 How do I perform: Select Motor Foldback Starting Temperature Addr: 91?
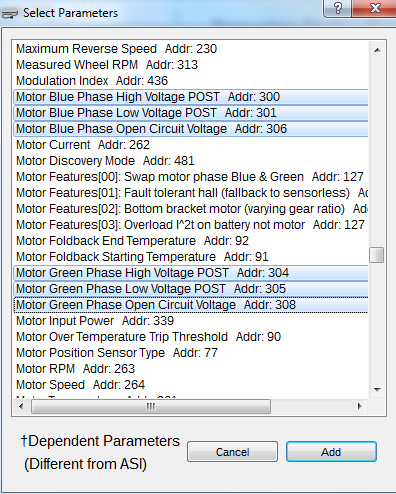point(191,257)
